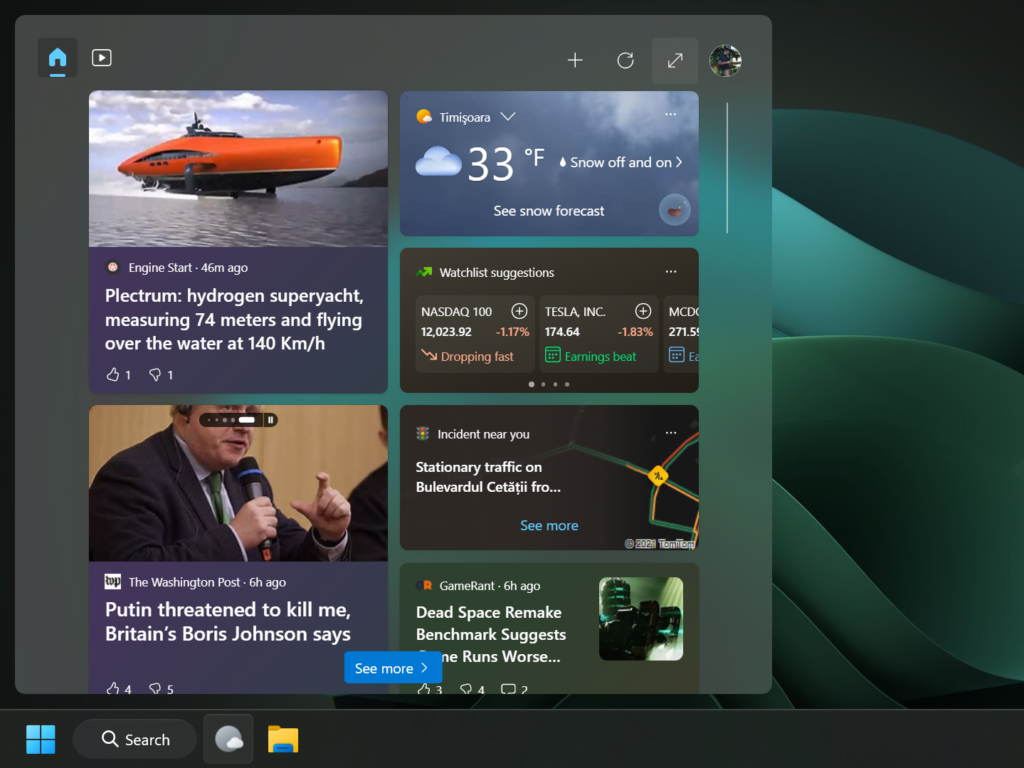Click the taskbar Search box
This screenshot has height=768, width=1024.
point(135,739)
